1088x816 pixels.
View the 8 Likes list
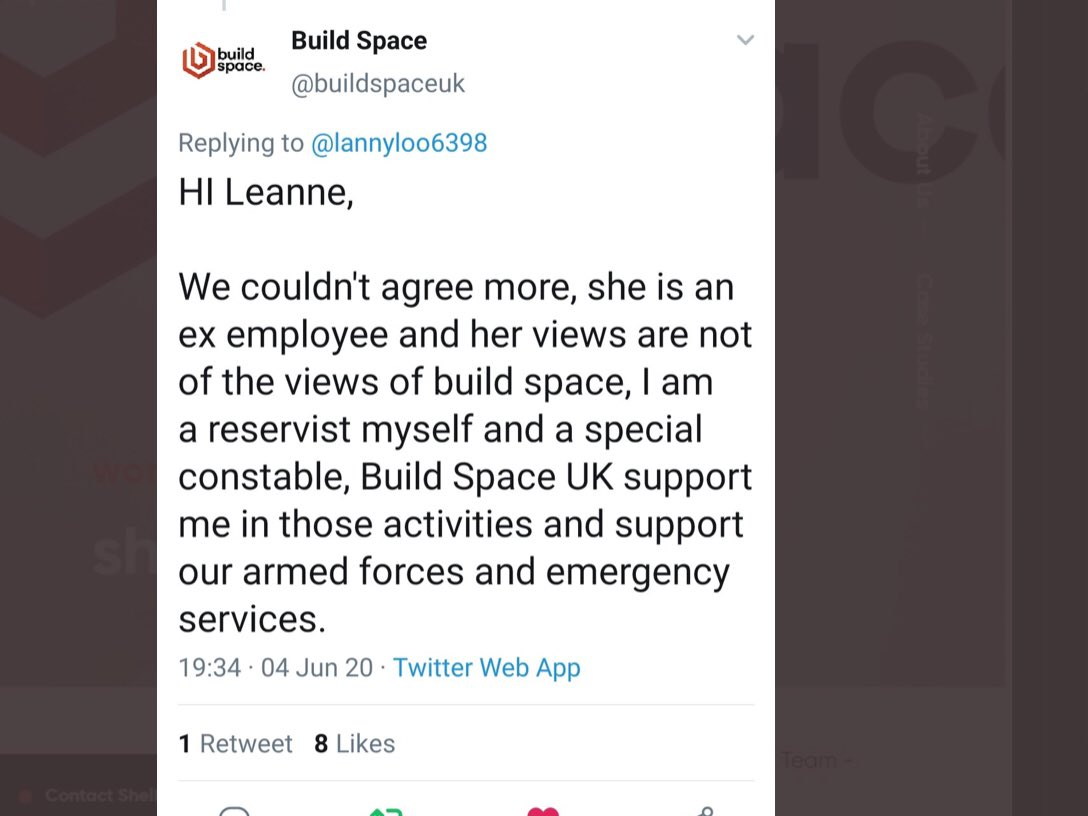pyautogui.click(x=355, y=744)
